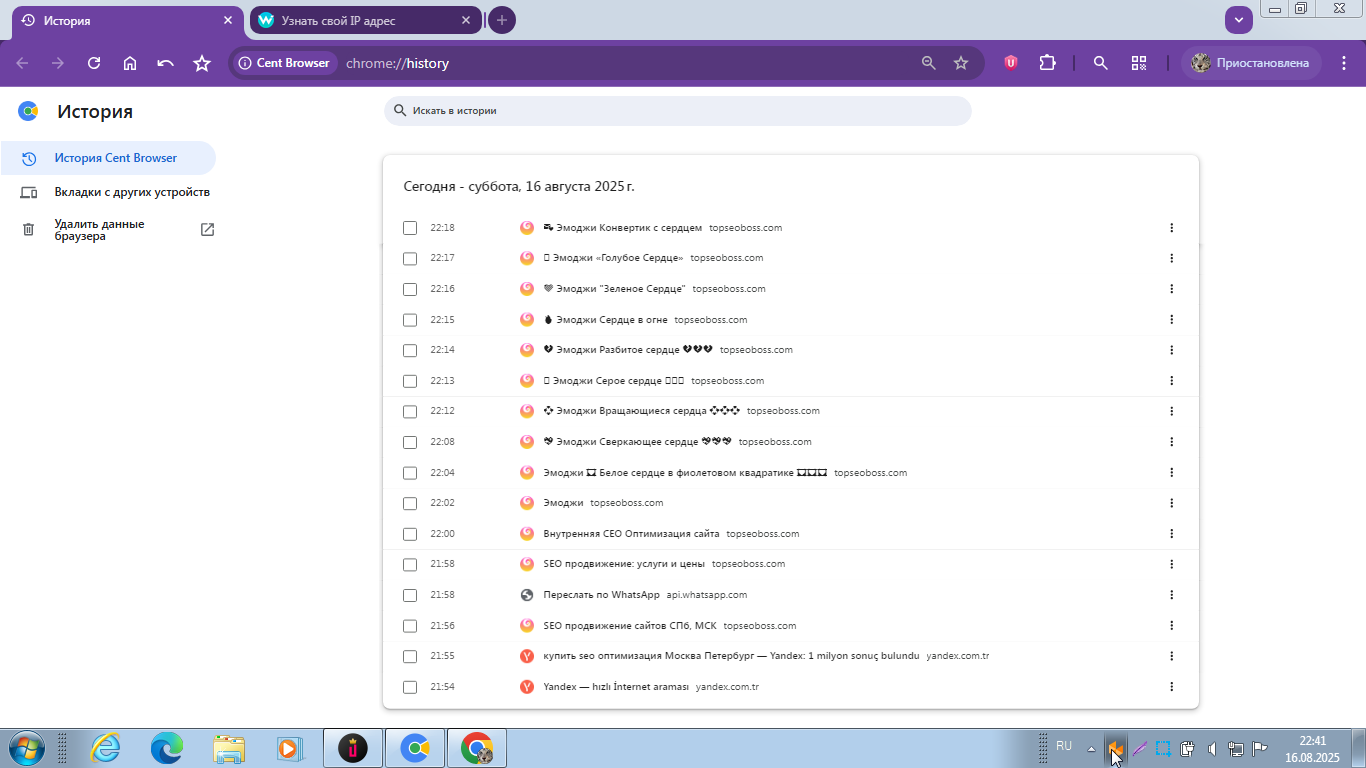Screen dimensions: 1366x768
Task: Close the Узнать свой IP адрес tab
Action: click(466, 20)
